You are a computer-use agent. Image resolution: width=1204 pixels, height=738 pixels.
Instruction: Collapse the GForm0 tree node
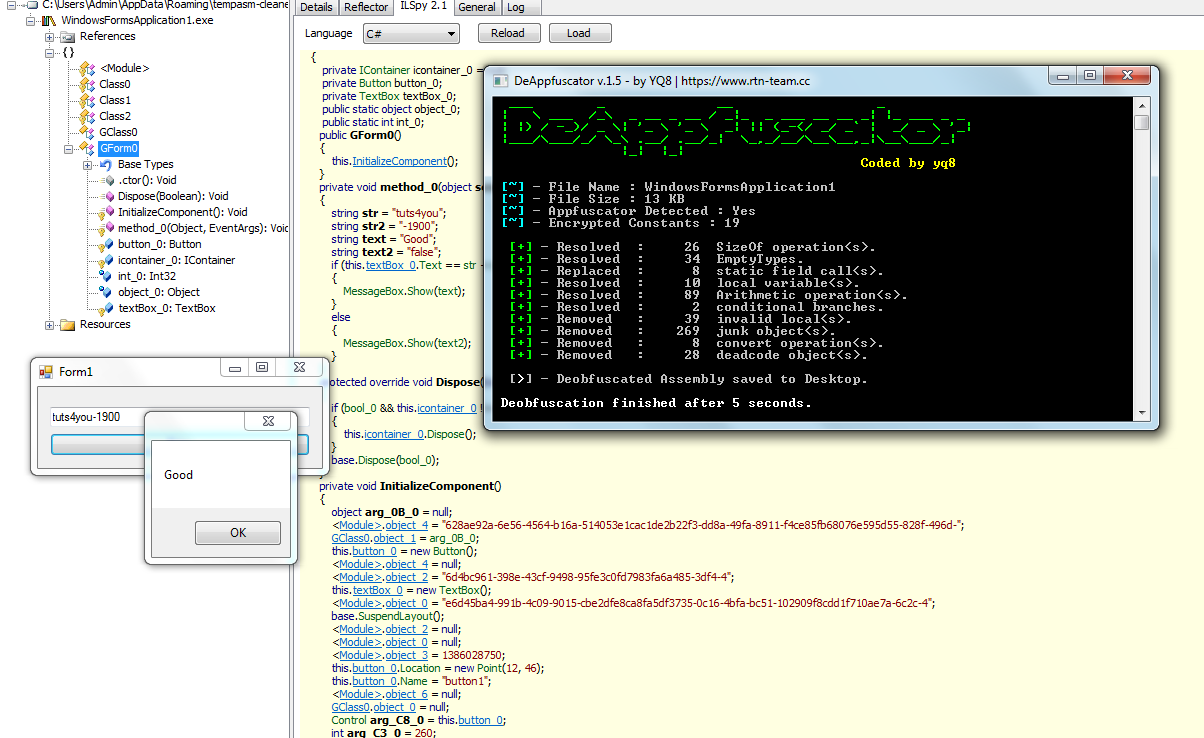point(68,148)
